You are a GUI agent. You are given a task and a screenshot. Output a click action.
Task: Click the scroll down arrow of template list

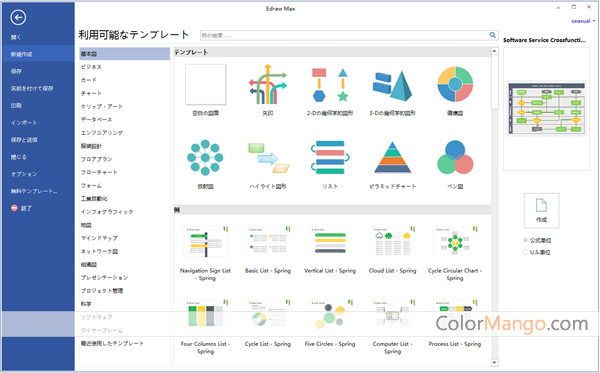click(494, 362)
